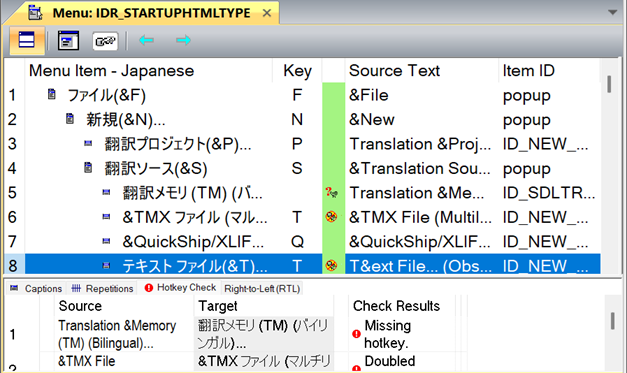Click the Translation &Proj... source cell
Screen dimensions: 627x373
click(x=421, y=144)
